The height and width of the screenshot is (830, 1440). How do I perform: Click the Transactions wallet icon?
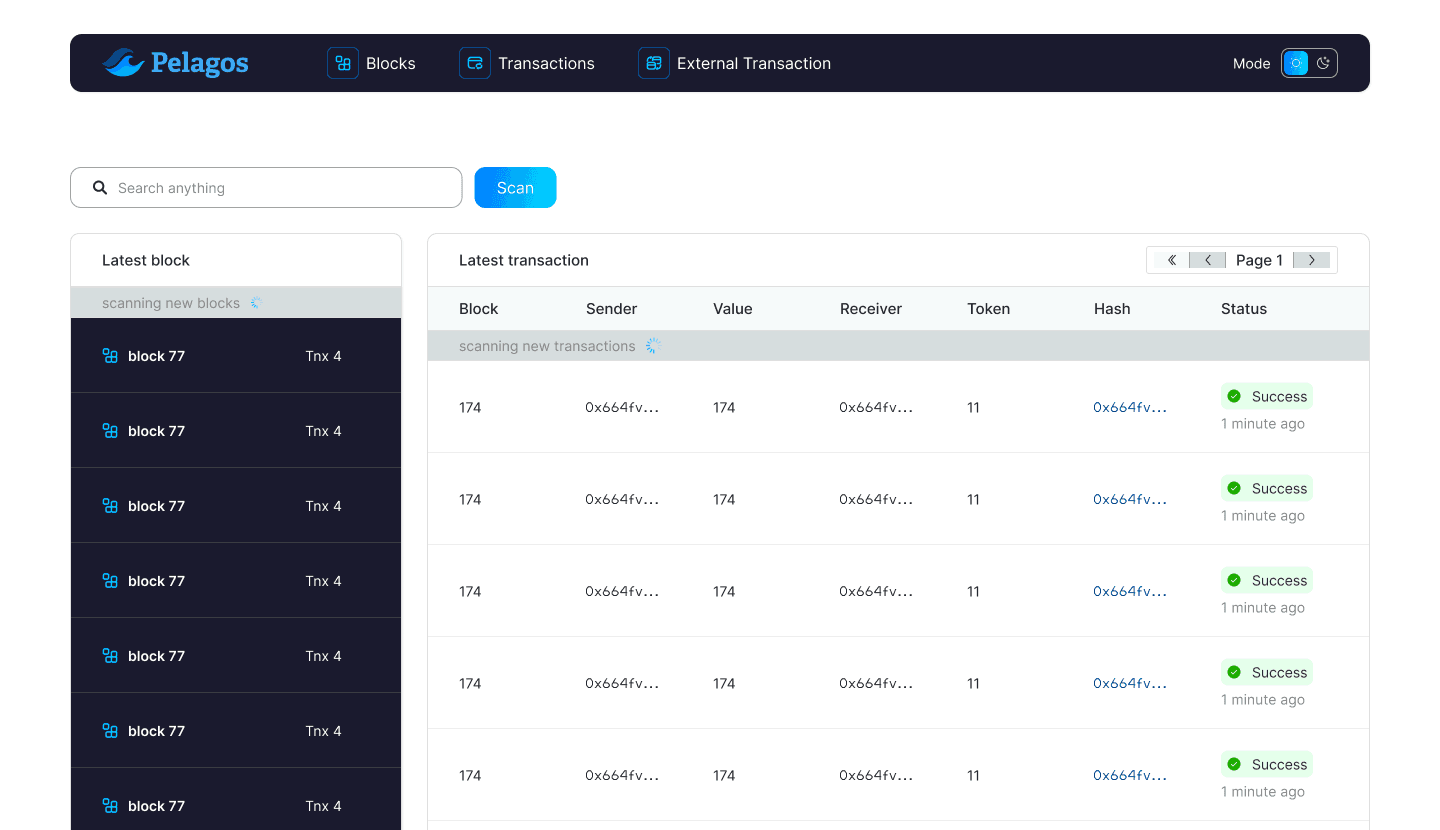475,63
